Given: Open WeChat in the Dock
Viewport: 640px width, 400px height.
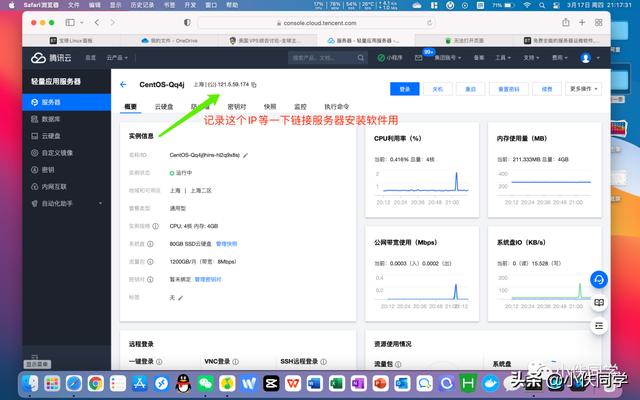Looking at the screenshot, I should [205, 383].
